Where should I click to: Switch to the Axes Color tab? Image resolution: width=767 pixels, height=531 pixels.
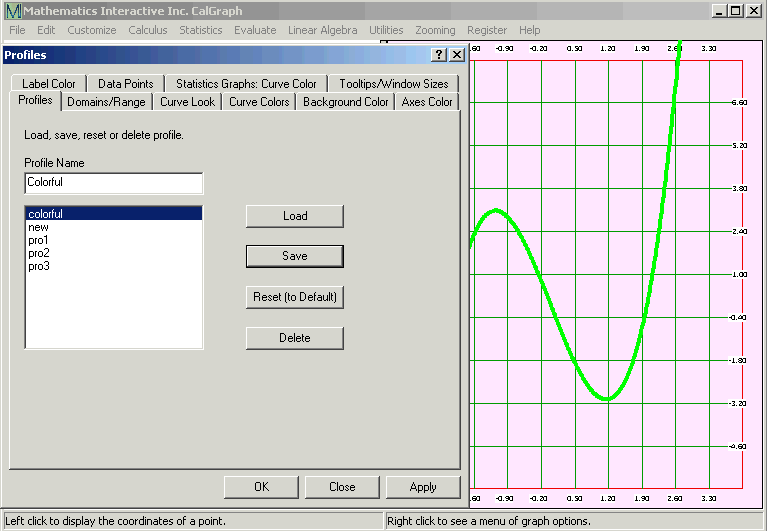click(427, 102)
